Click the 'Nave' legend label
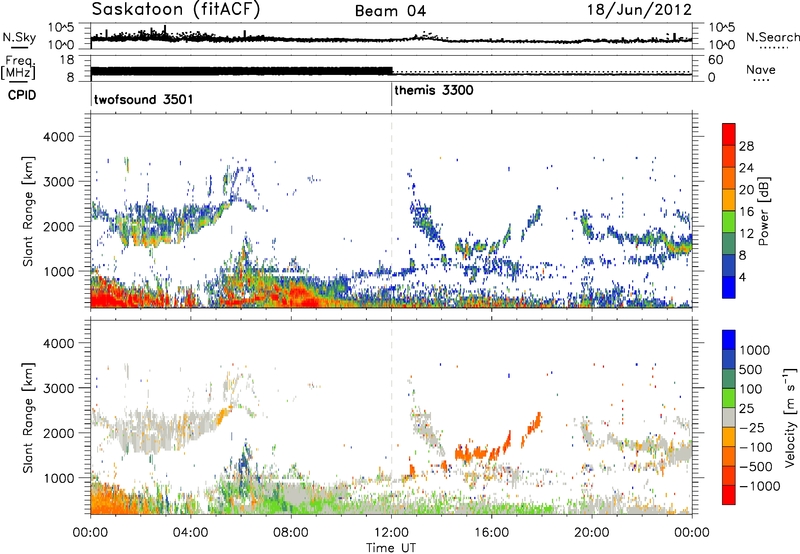This screenshot has height=554, width=800. coord(761,69)
